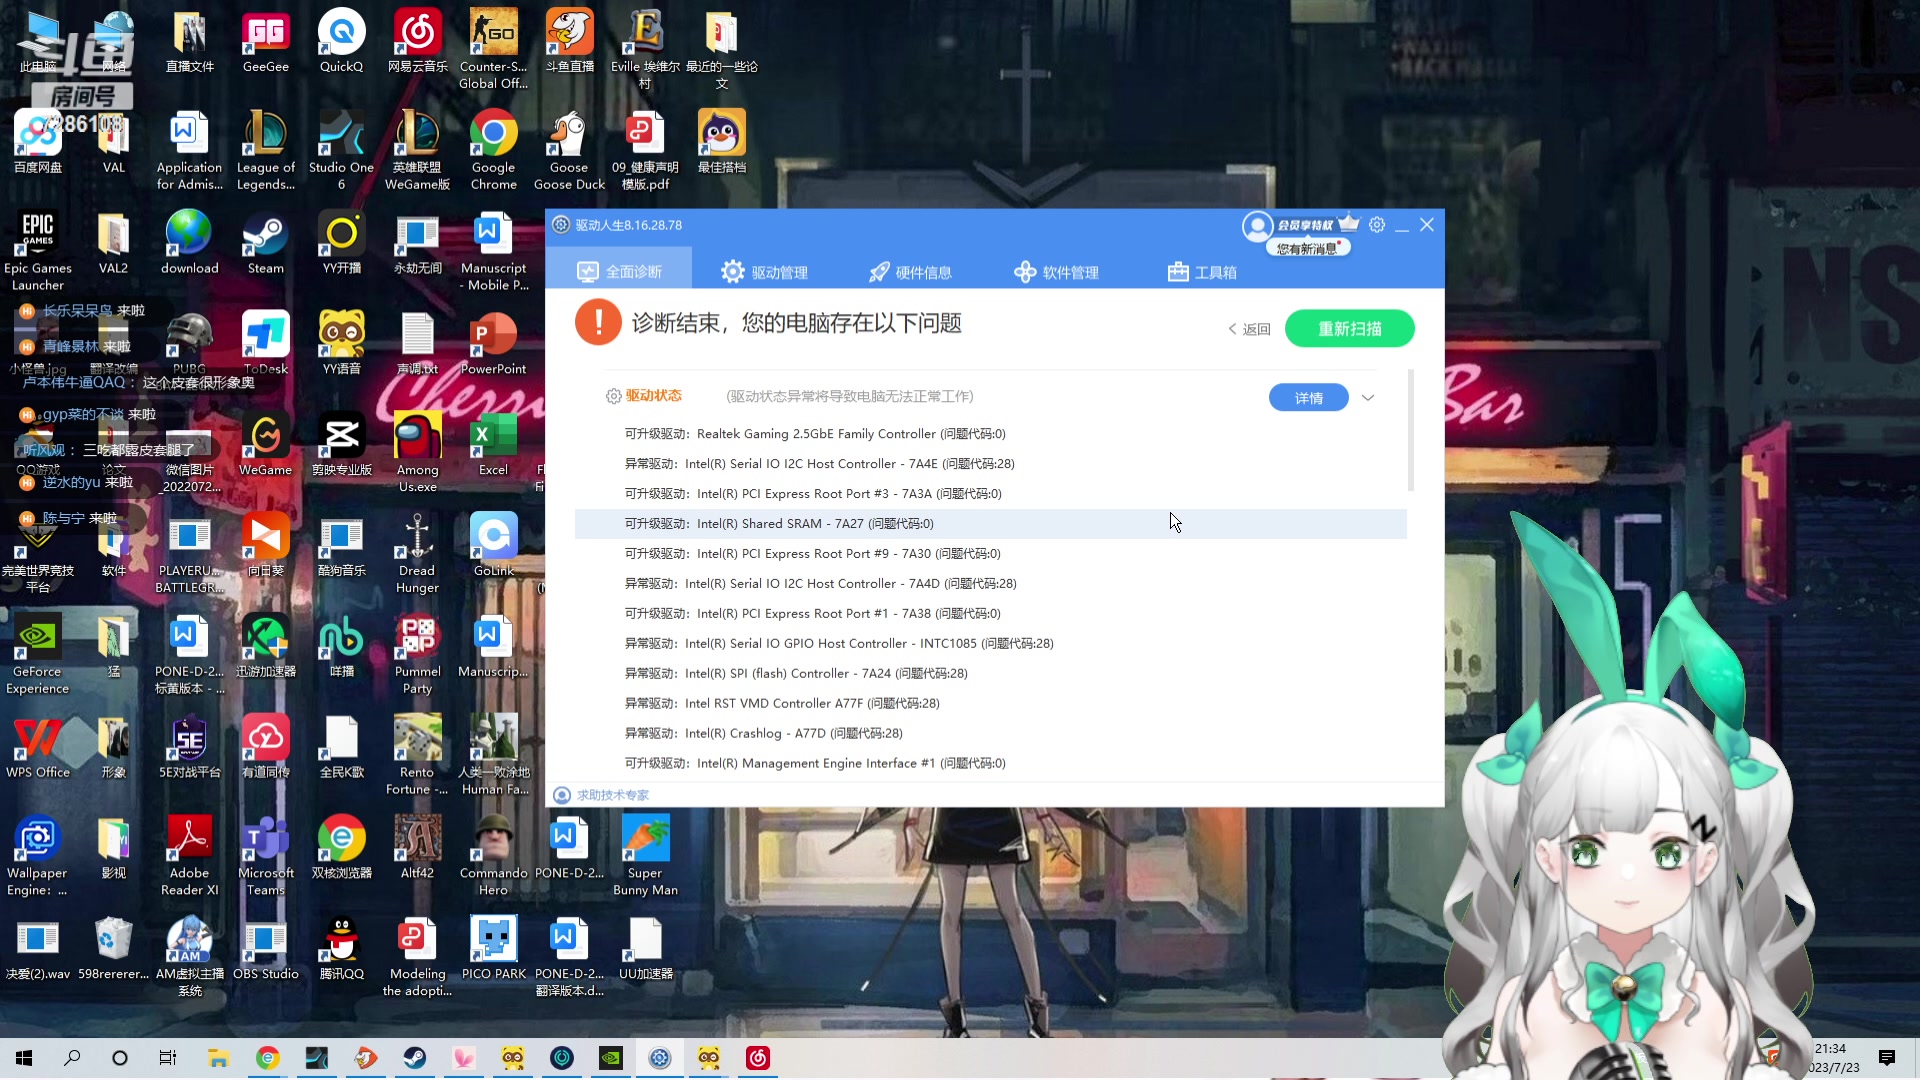Click 求助技术专家 link at bottom
Screen dimensions: 1920x1080
(612, 795)
